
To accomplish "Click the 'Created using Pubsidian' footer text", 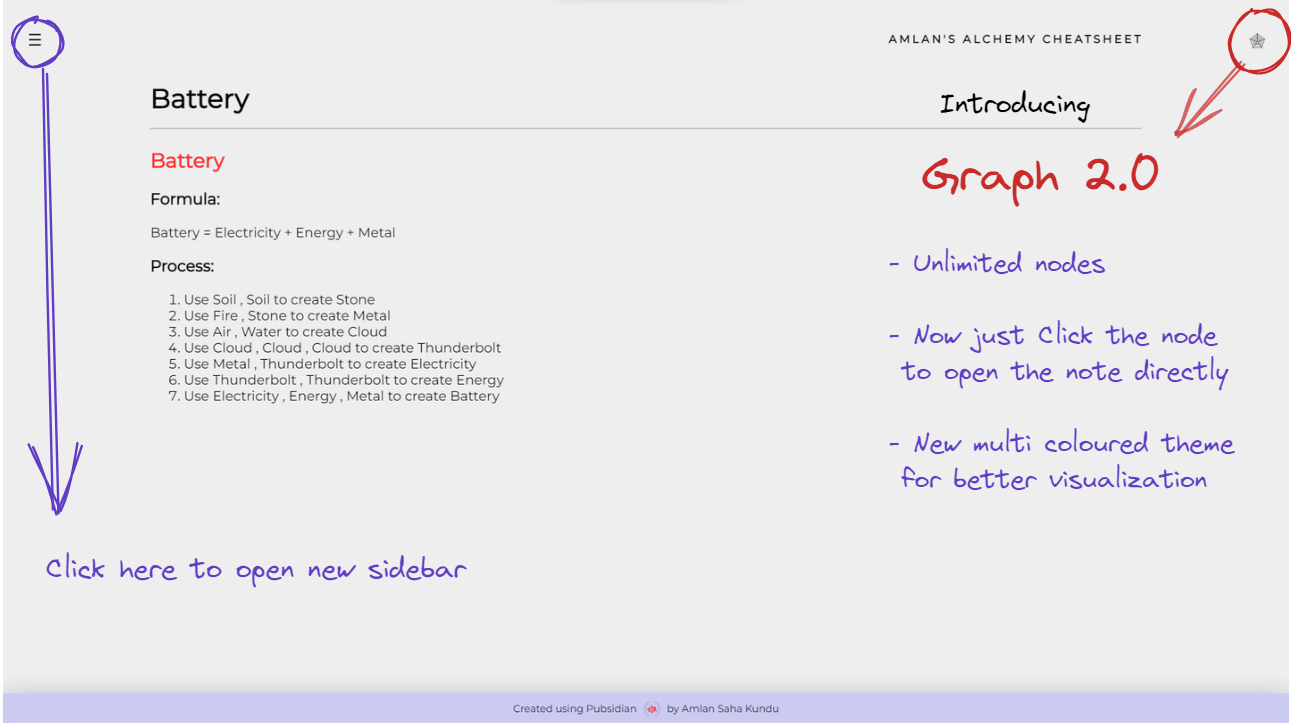I will [x=574, y=709].
